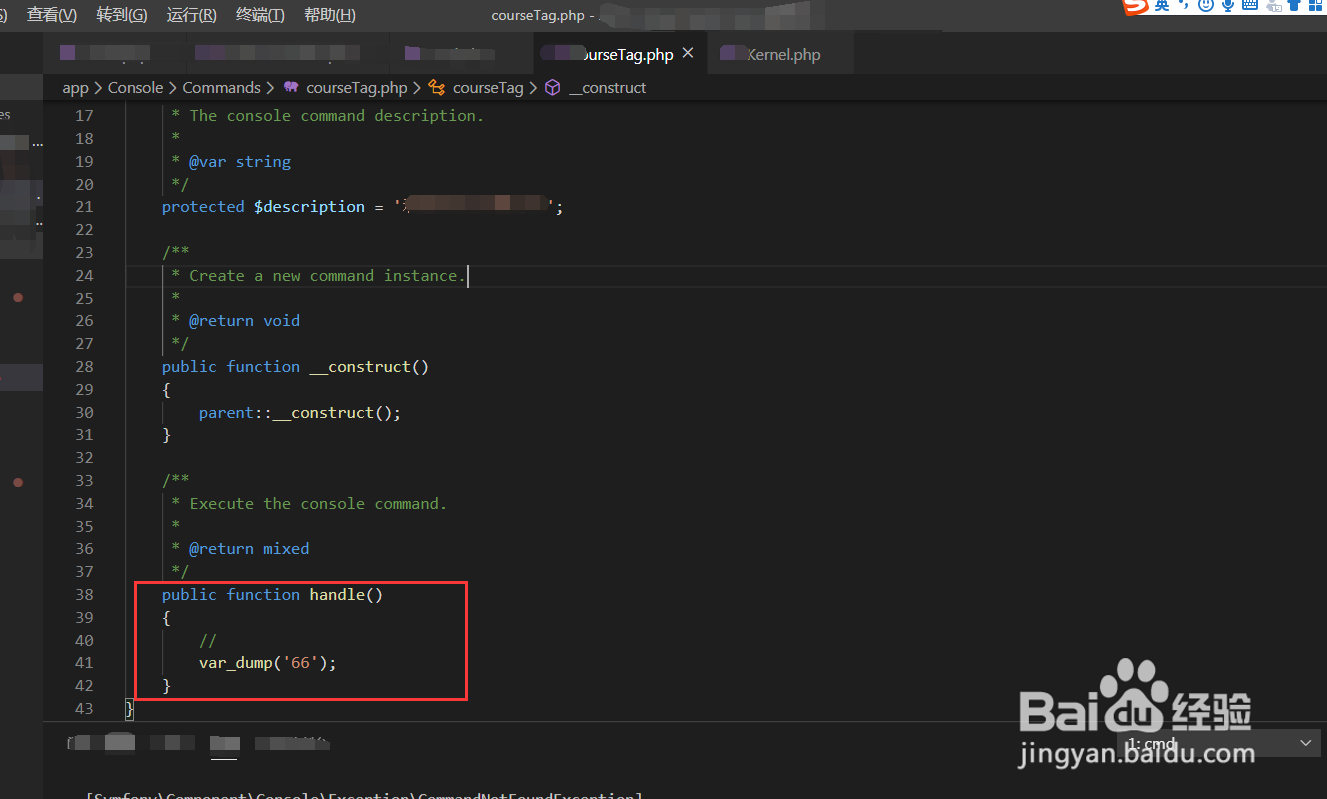Open courseTag class breadcrumb symbol list
Image resolution: width=1327 pixels, height=799 pixels.
(x=488, y=88)
